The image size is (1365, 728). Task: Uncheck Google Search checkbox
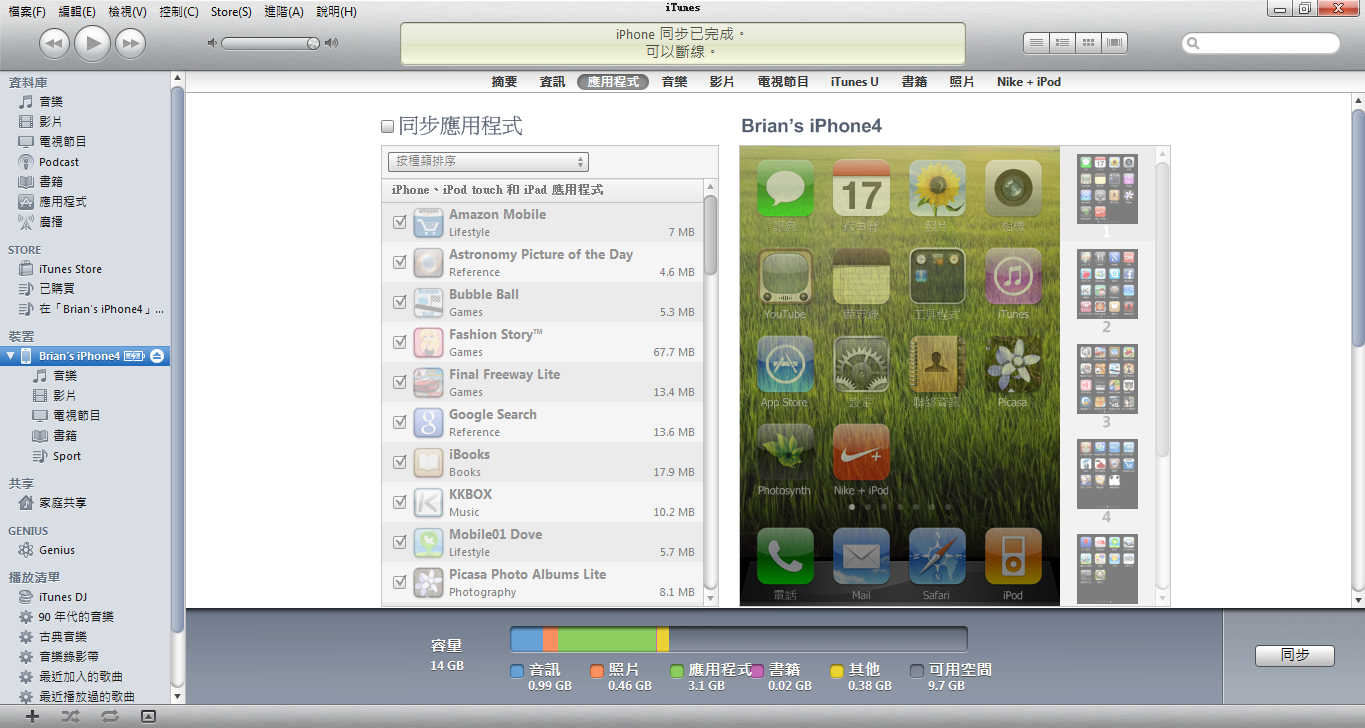(400, 422)
